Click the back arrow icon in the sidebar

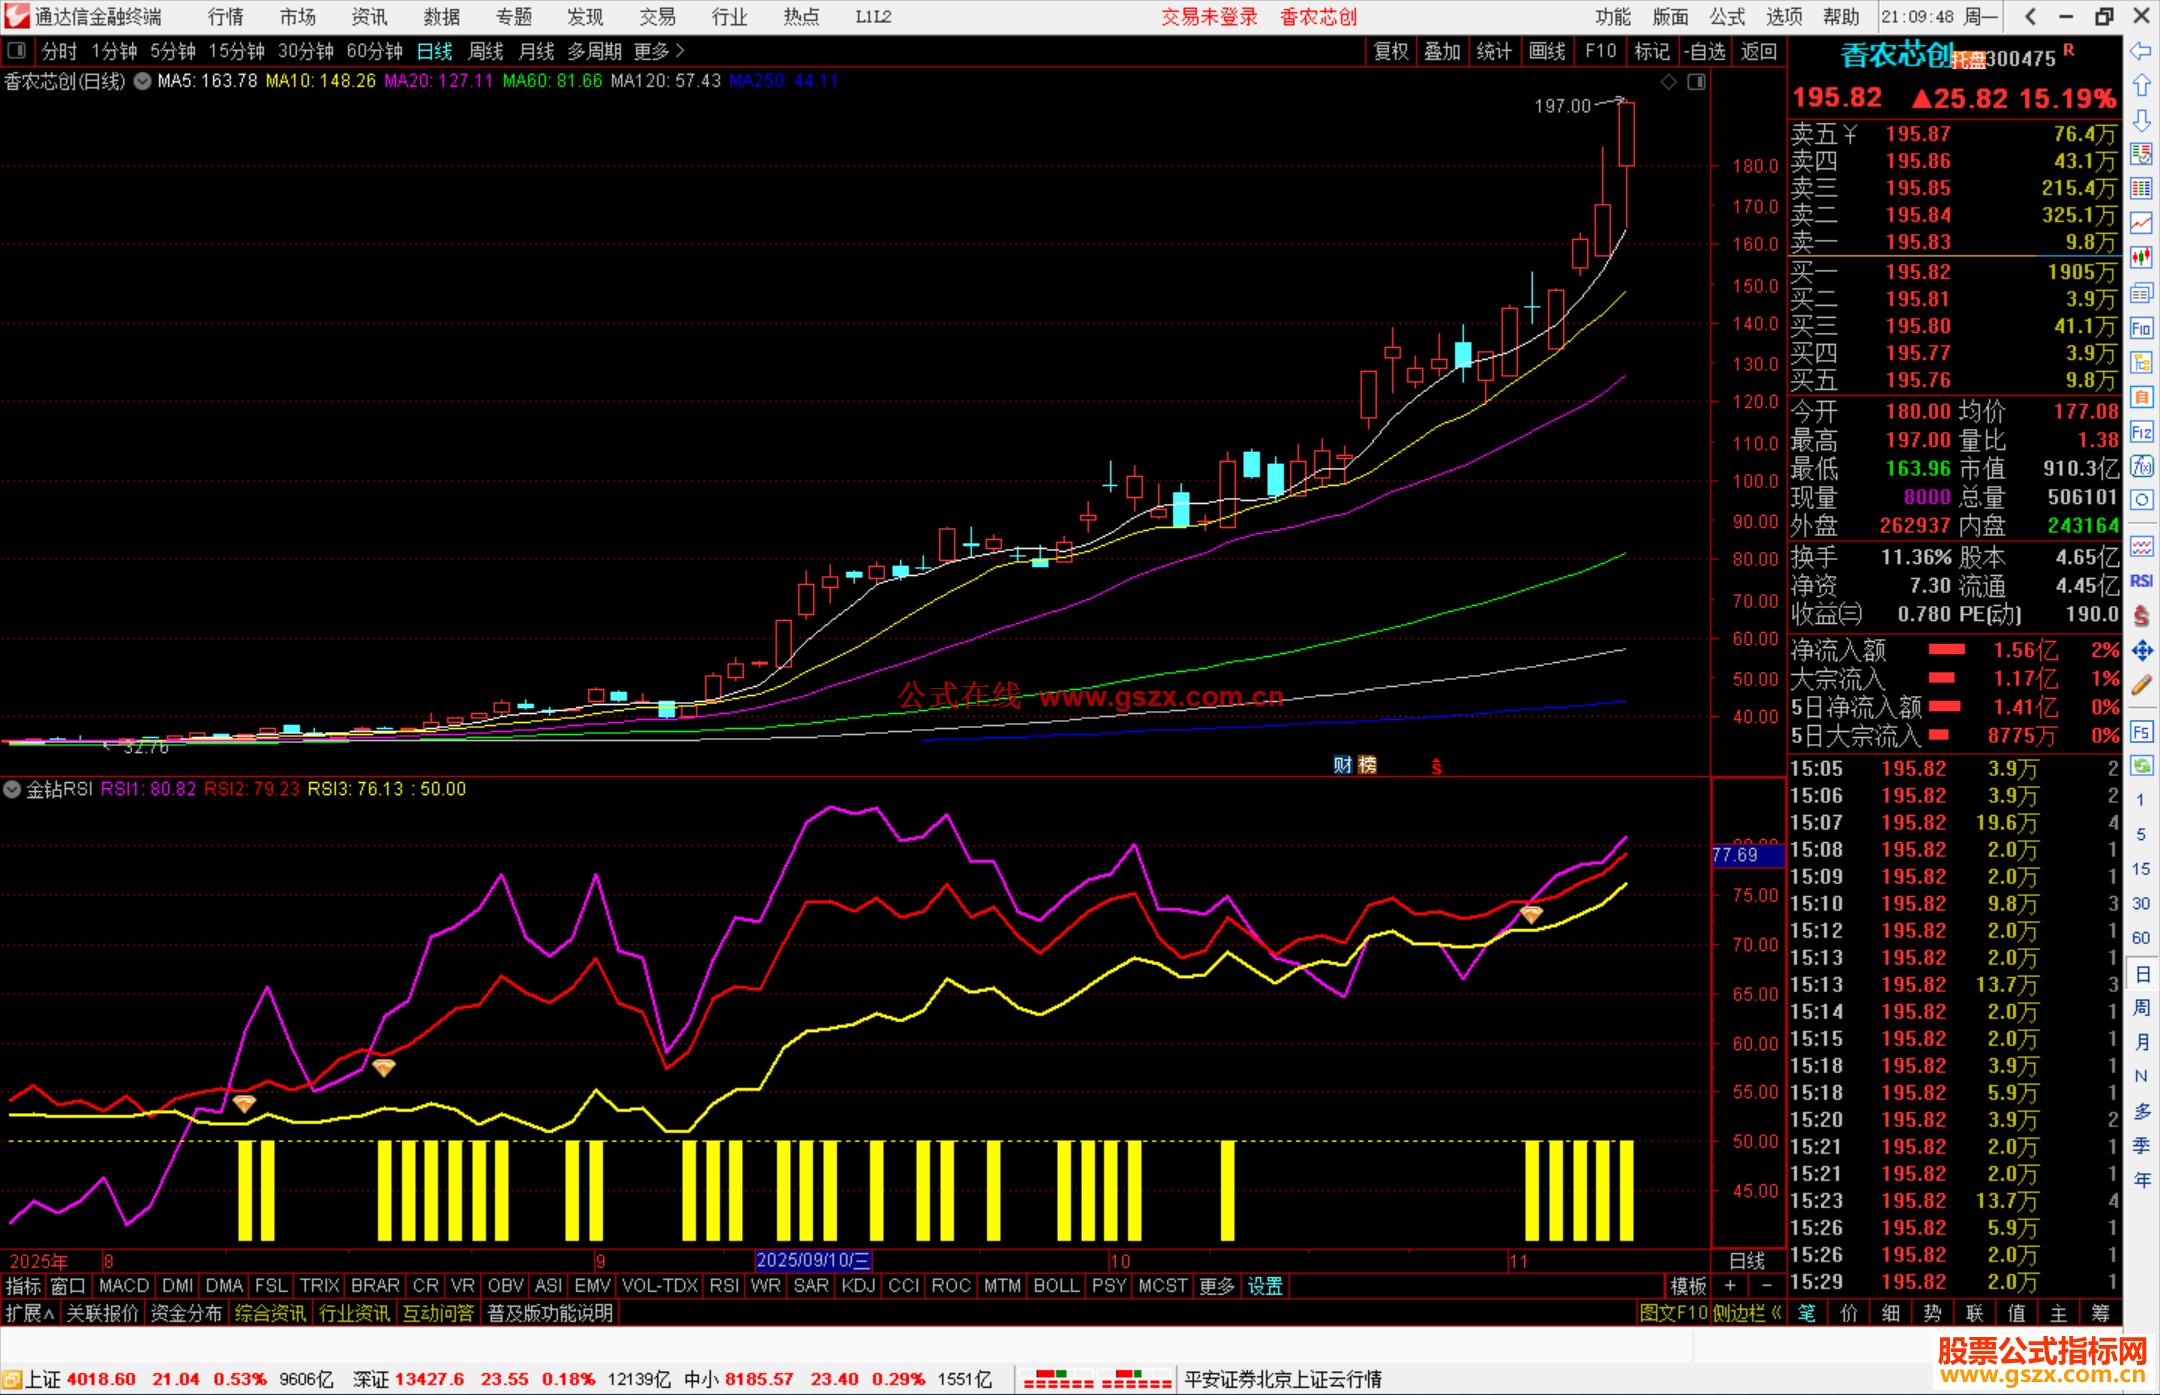2141,51
